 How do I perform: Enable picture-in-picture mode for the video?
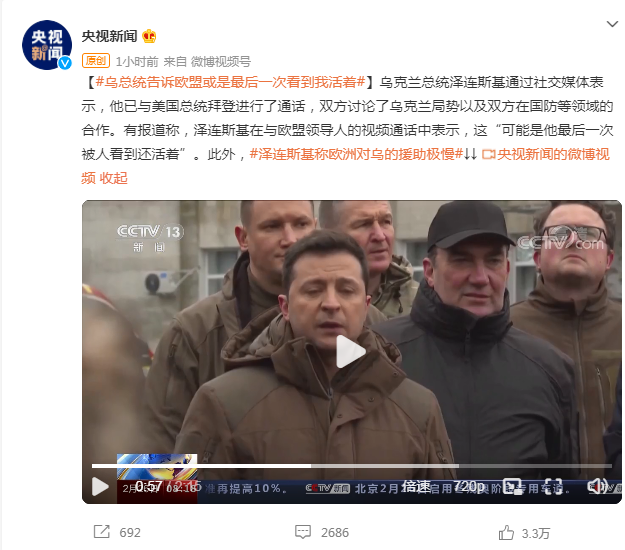point(513,487)
